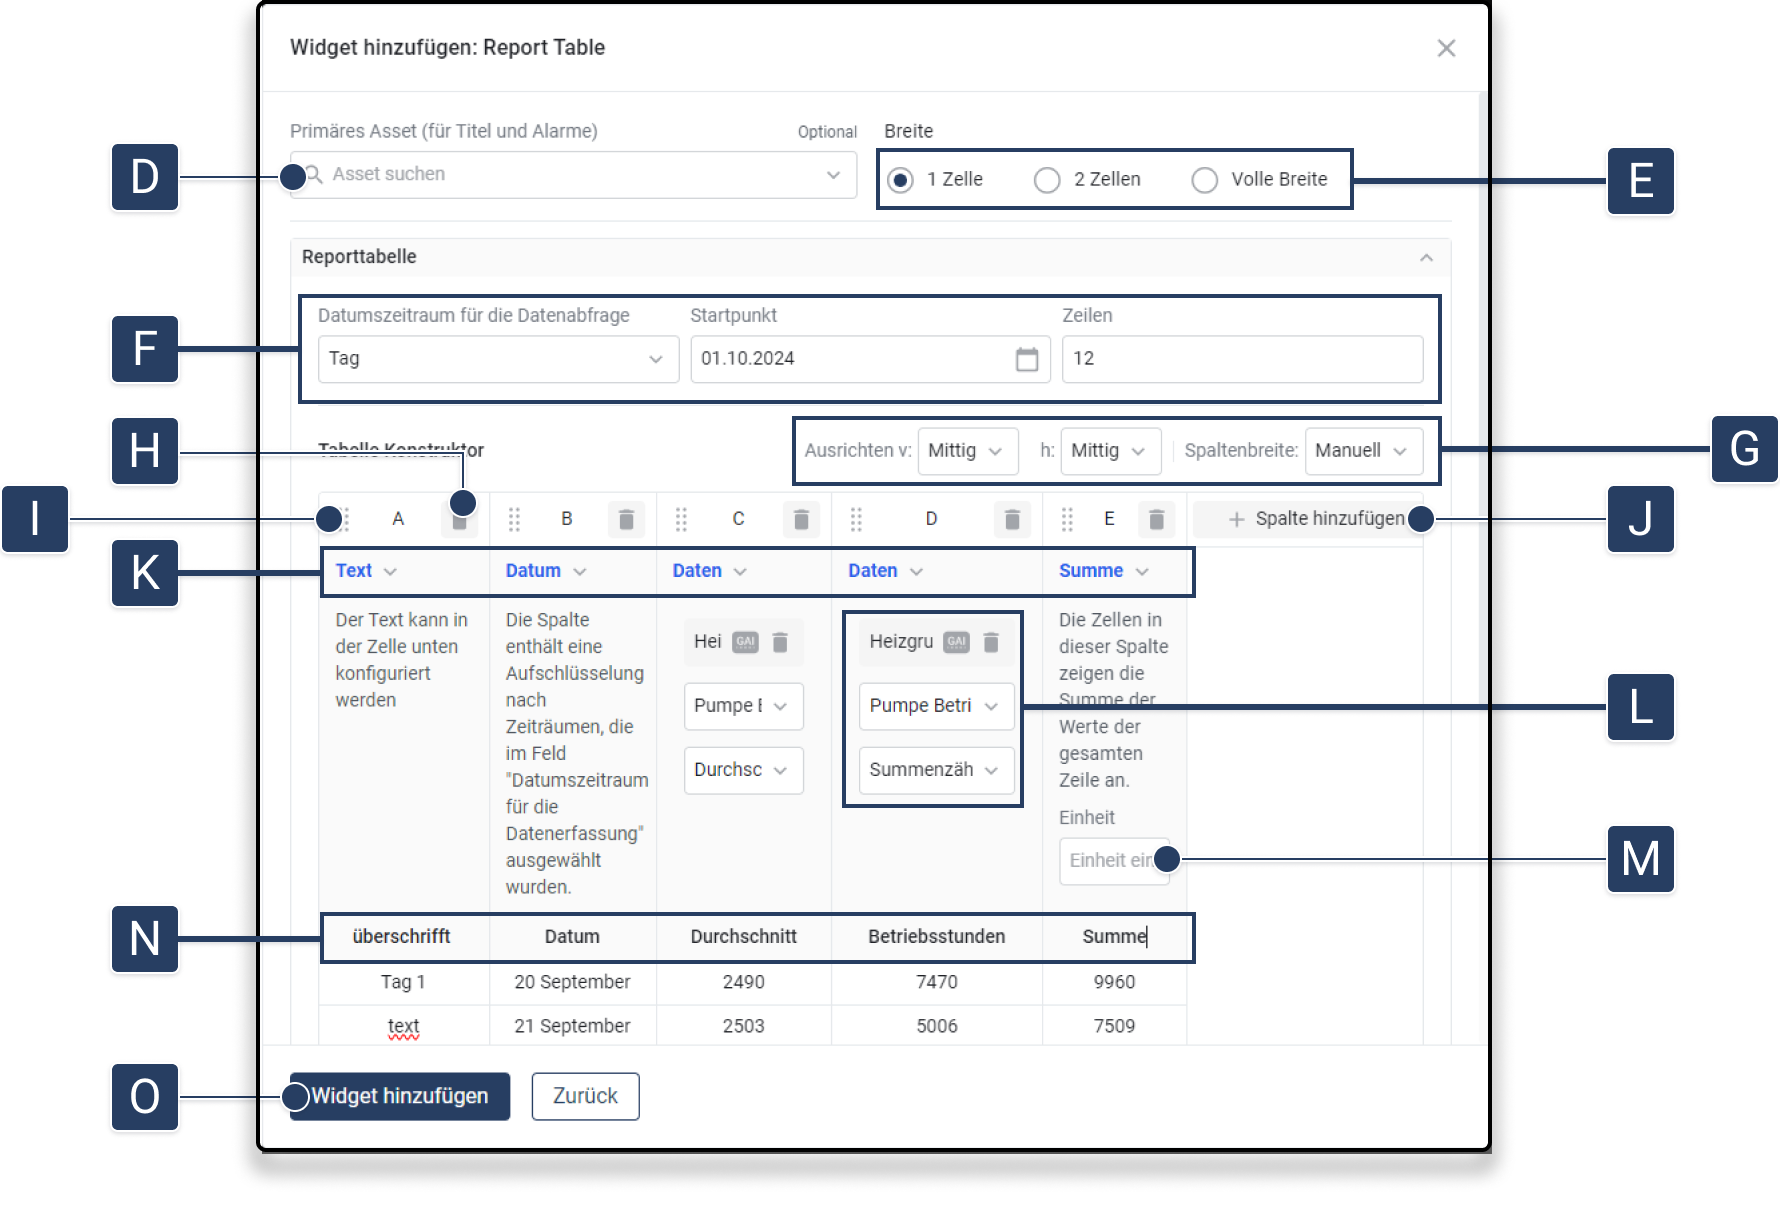Select the 2 Zellen radio button

coord(1047,180)
